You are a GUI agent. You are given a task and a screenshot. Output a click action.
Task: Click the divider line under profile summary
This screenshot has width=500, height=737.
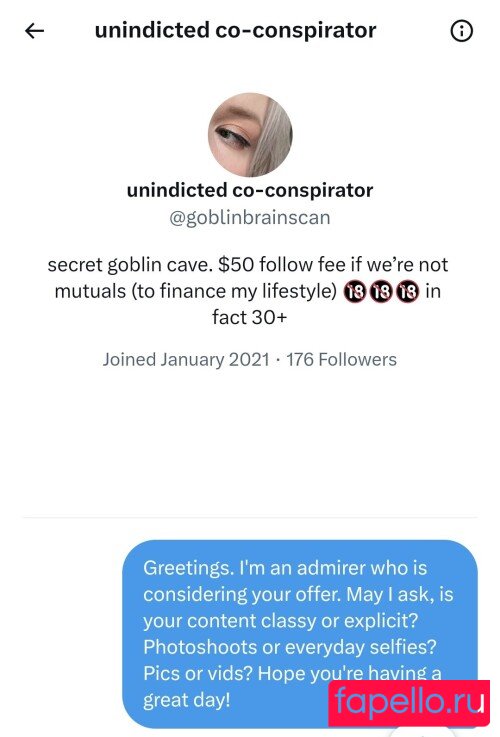pos(250,517)
